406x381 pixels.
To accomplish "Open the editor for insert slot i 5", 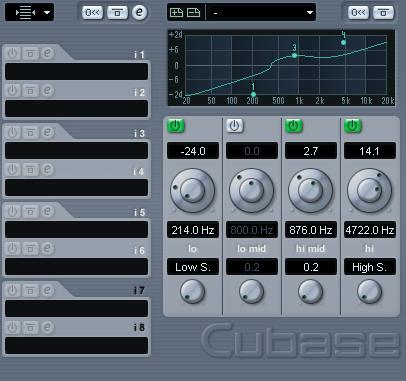I will pyautogui.click(x=48, y=211).
